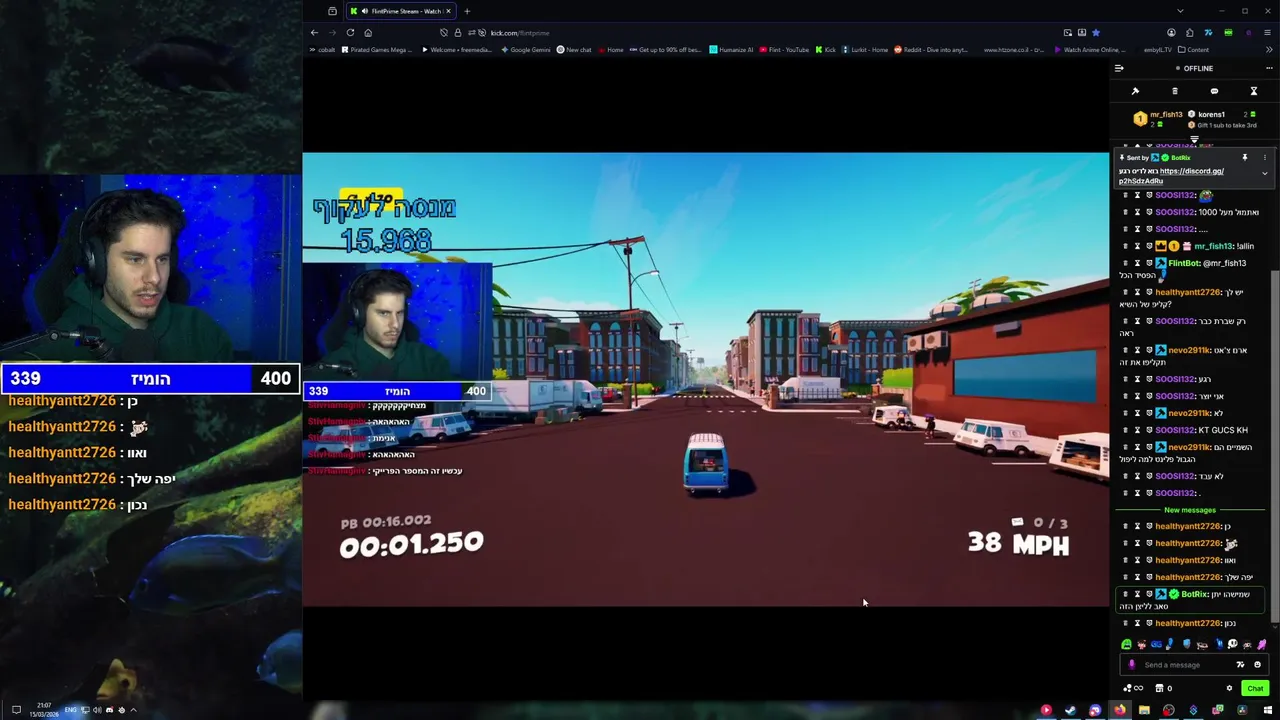Open chat options three-dot menu
This screenshot has height=720, width=1280.
(1269, 68)
